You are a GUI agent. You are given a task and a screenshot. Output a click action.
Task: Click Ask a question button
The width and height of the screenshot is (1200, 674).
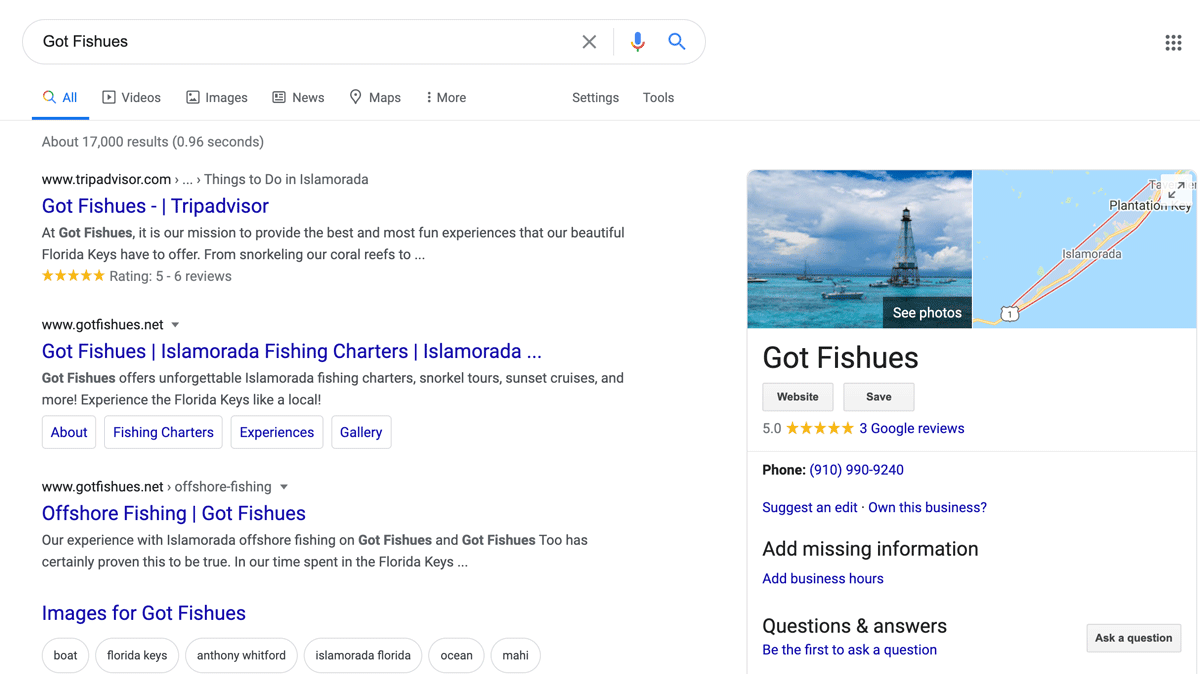pyautogui.click(x=1134, y=638)
